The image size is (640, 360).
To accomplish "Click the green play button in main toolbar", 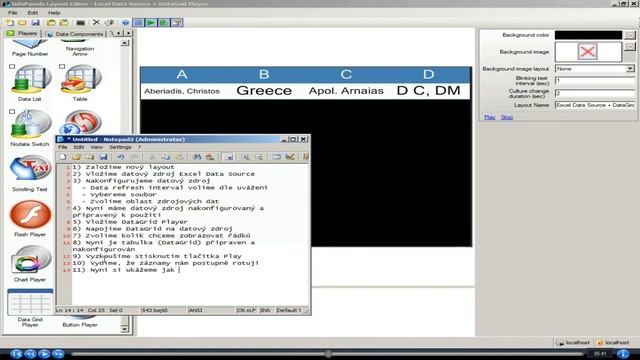I will pyautogui.click(x=151, y=22).
